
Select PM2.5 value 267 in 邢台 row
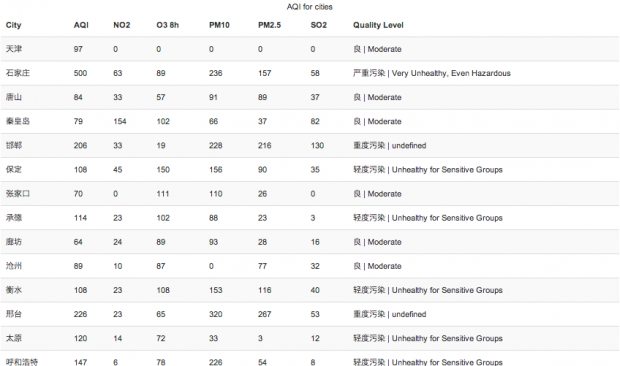click(265, 314)
